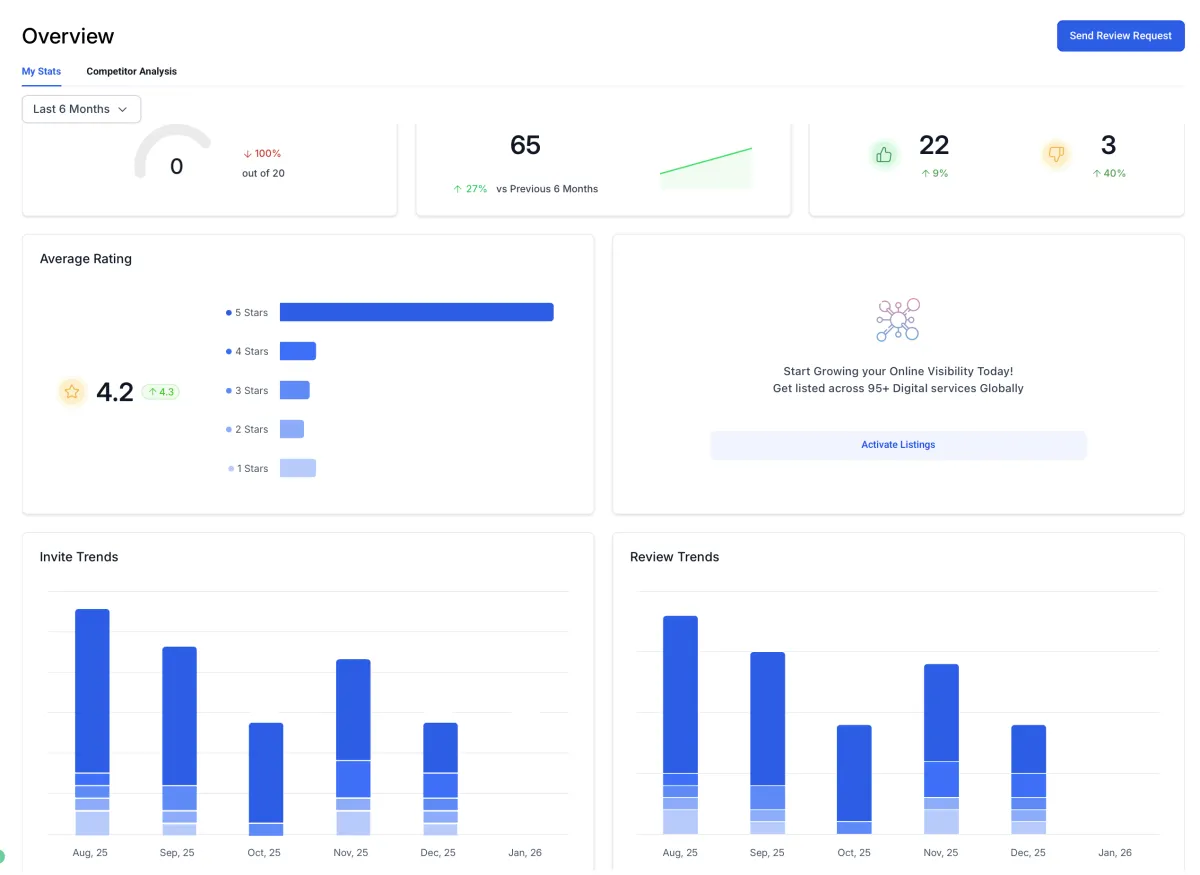
Task: Click the Oct, 25 bar in Review Trends
Action: pyautogui.click(x=854, y=780)
